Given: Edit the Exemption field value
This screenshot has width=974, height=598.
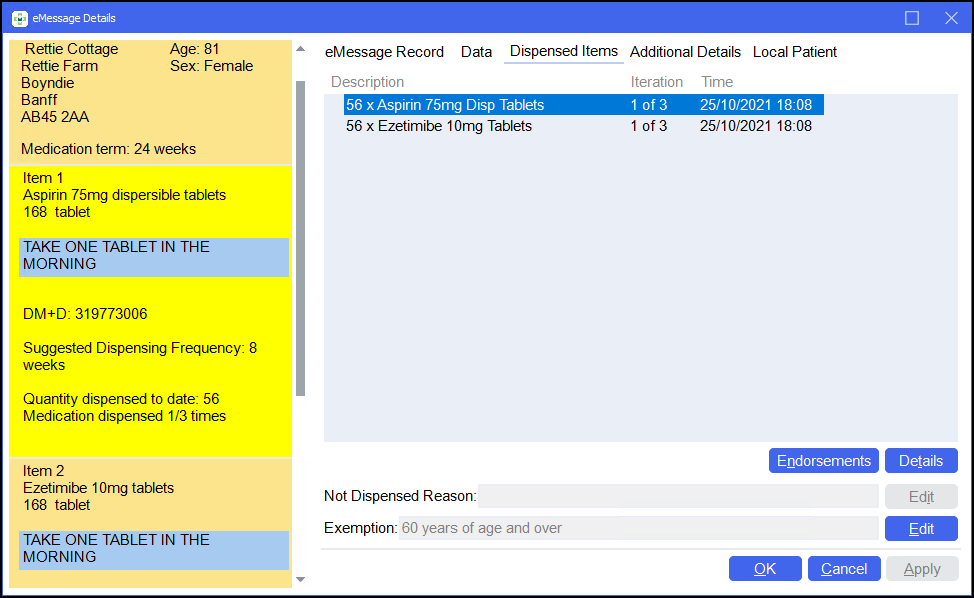Looking at the screenshot, I should pyautogui.click(x=921, y=528).
